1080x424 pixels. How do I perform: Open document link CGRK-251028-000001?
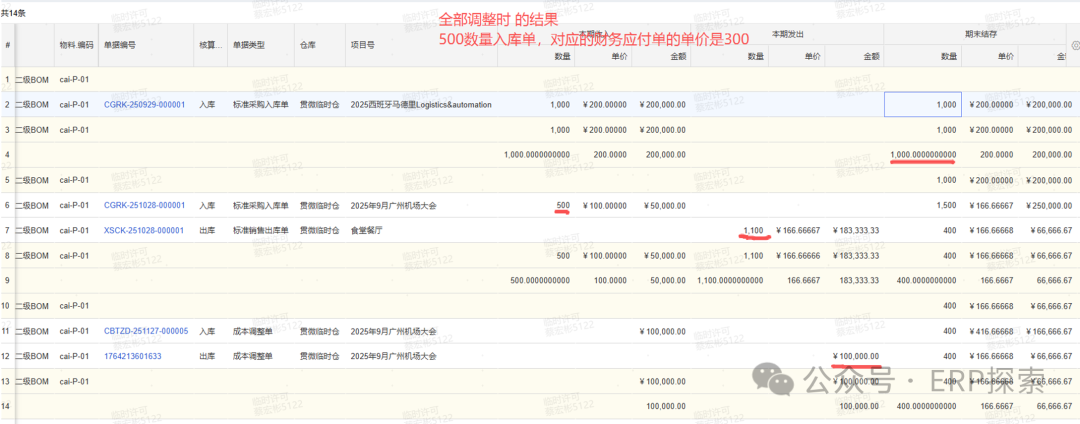[x=144, y=205]
